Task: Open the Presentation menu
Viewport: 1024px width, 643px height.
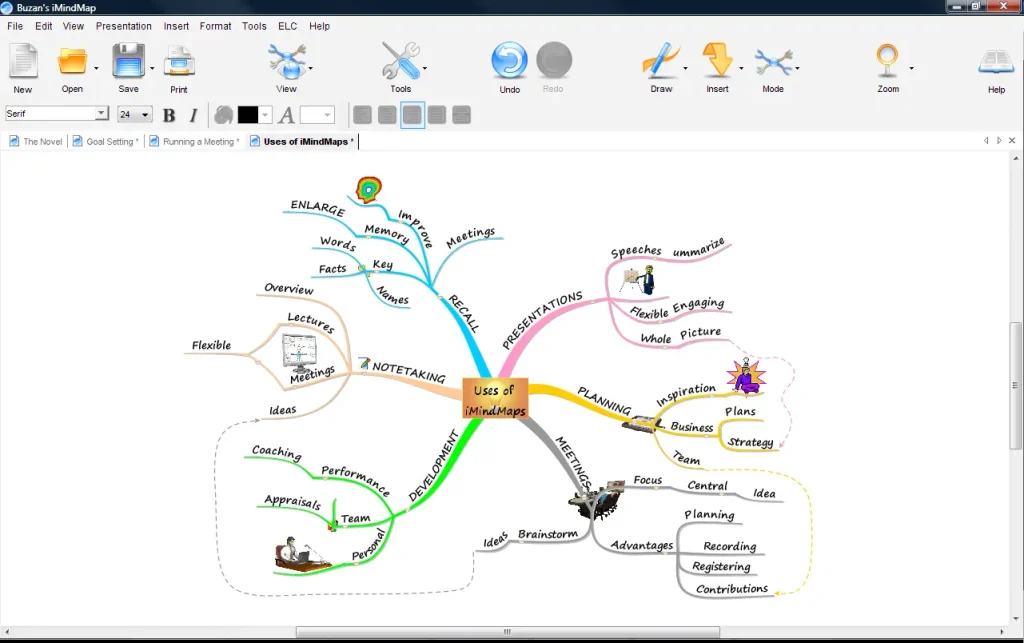Action: (x=123, y=26)
